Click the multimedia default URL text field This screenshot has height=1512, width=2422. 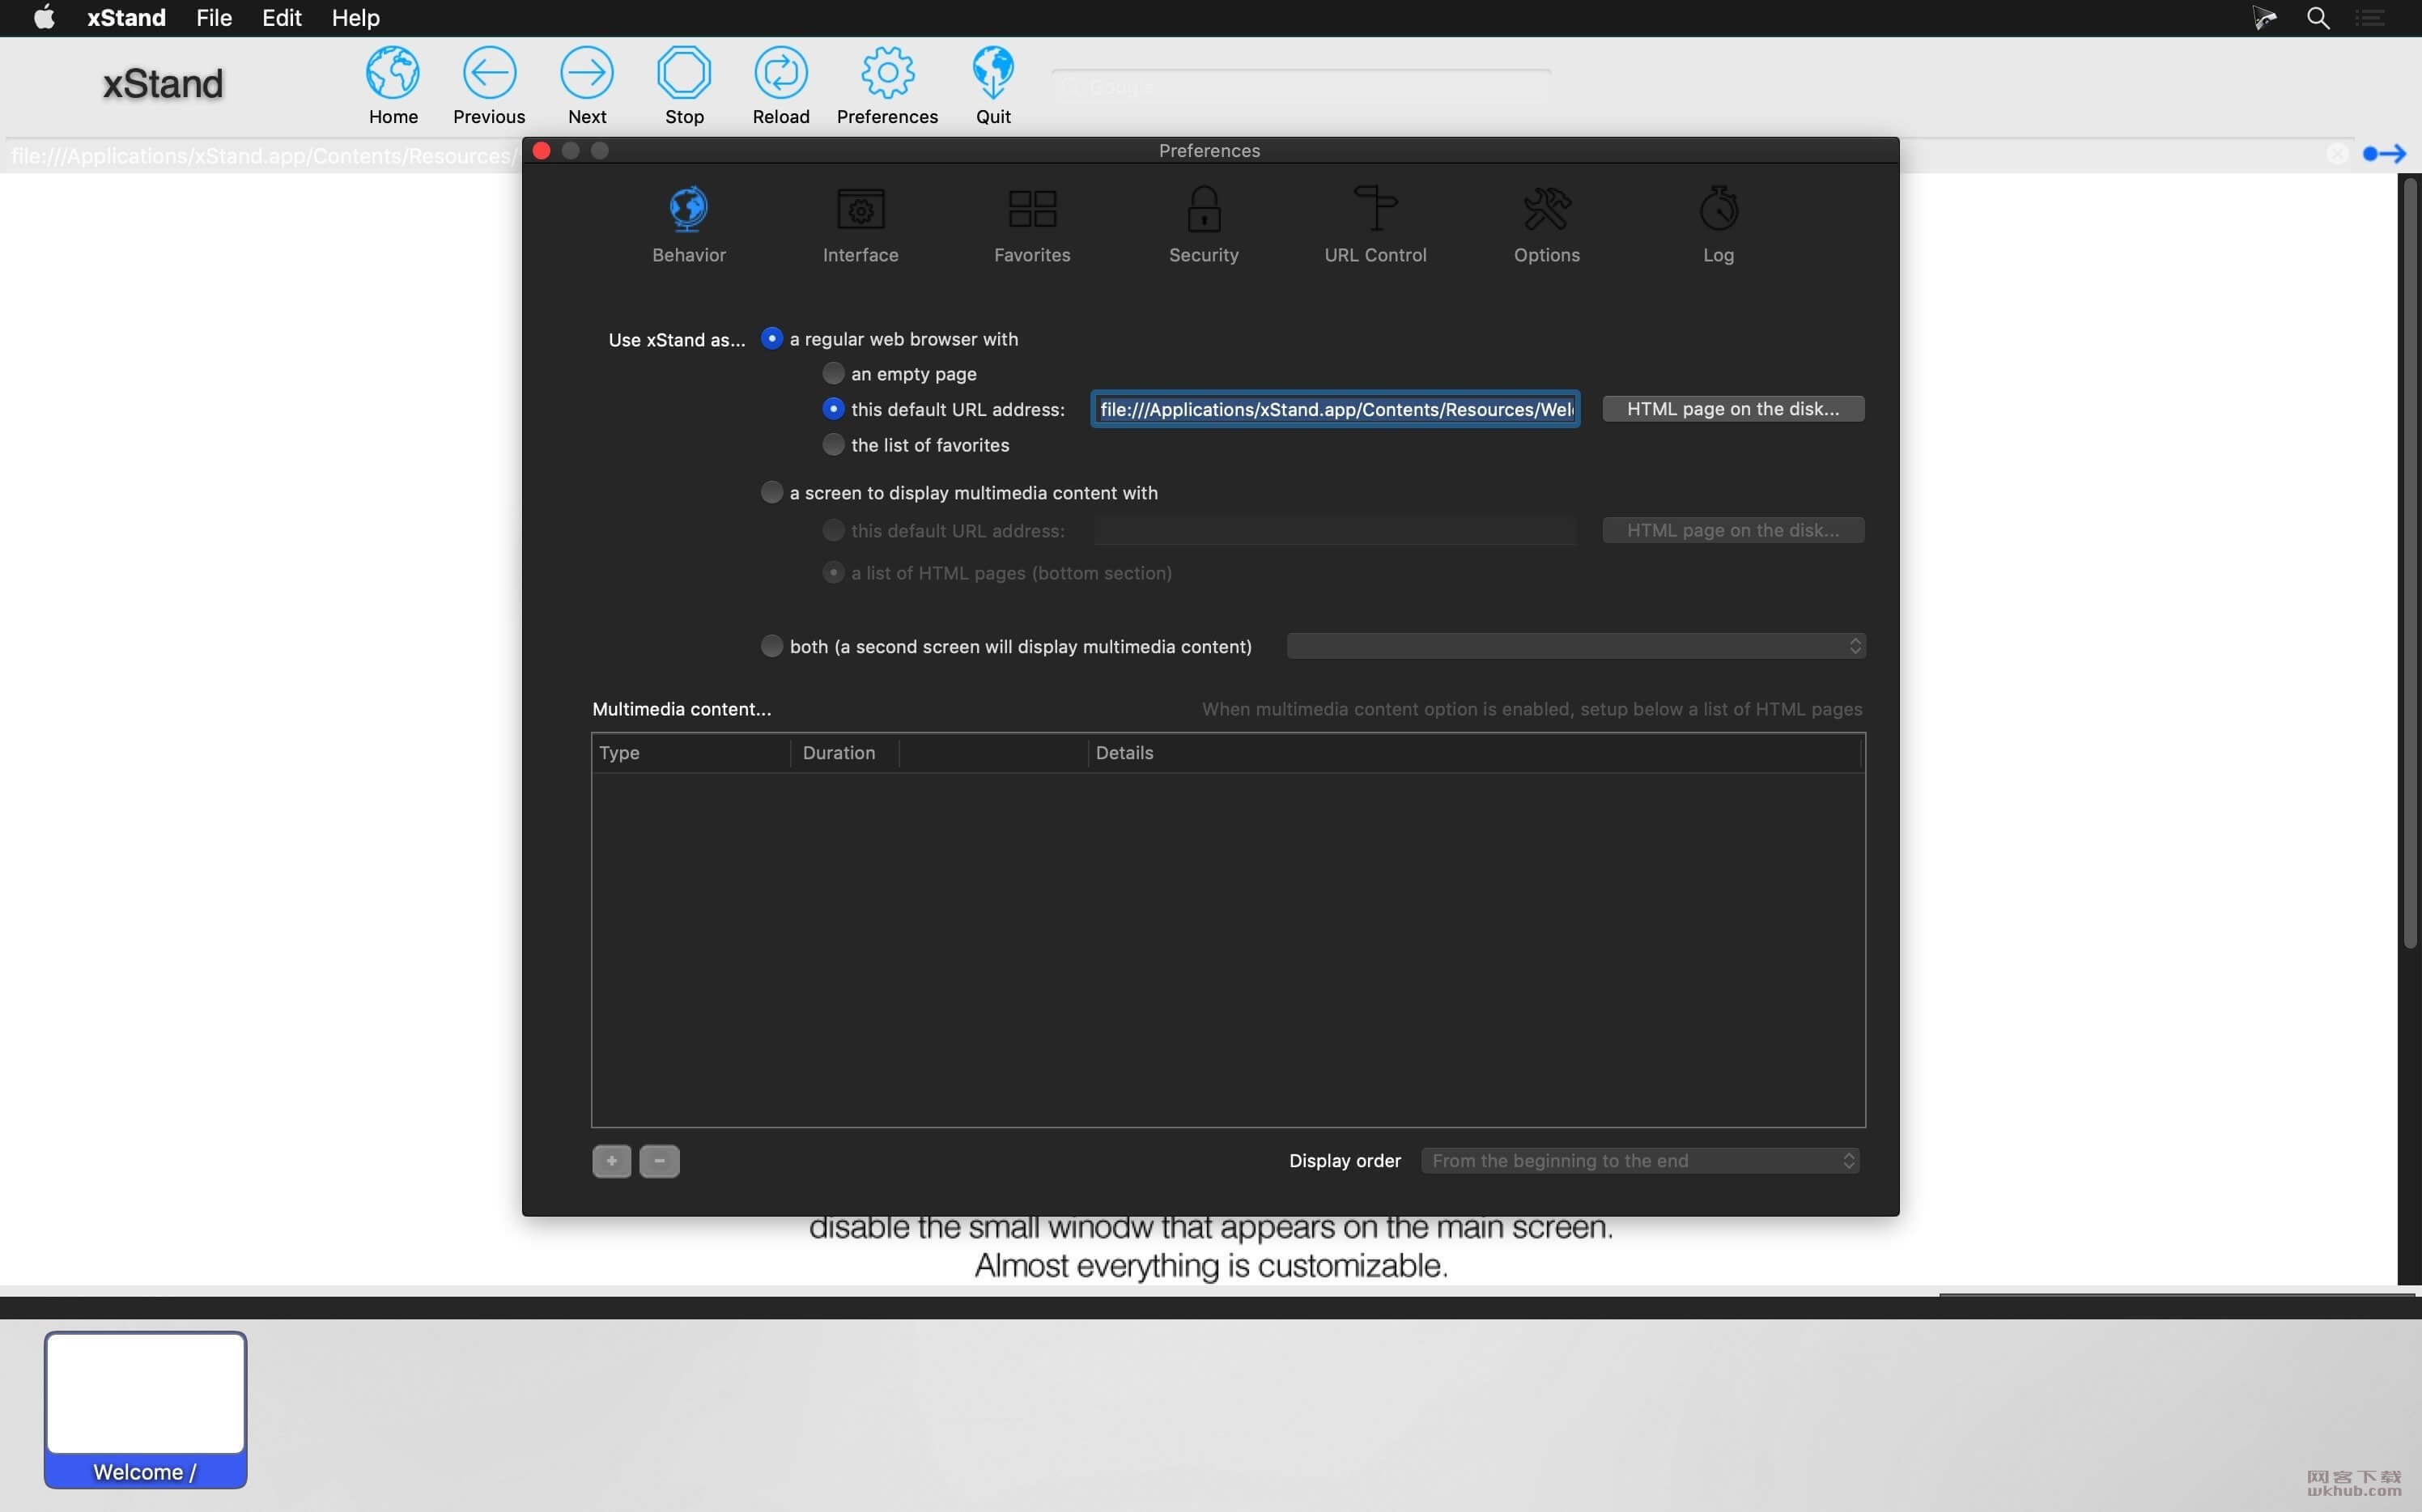[1335, 531]
